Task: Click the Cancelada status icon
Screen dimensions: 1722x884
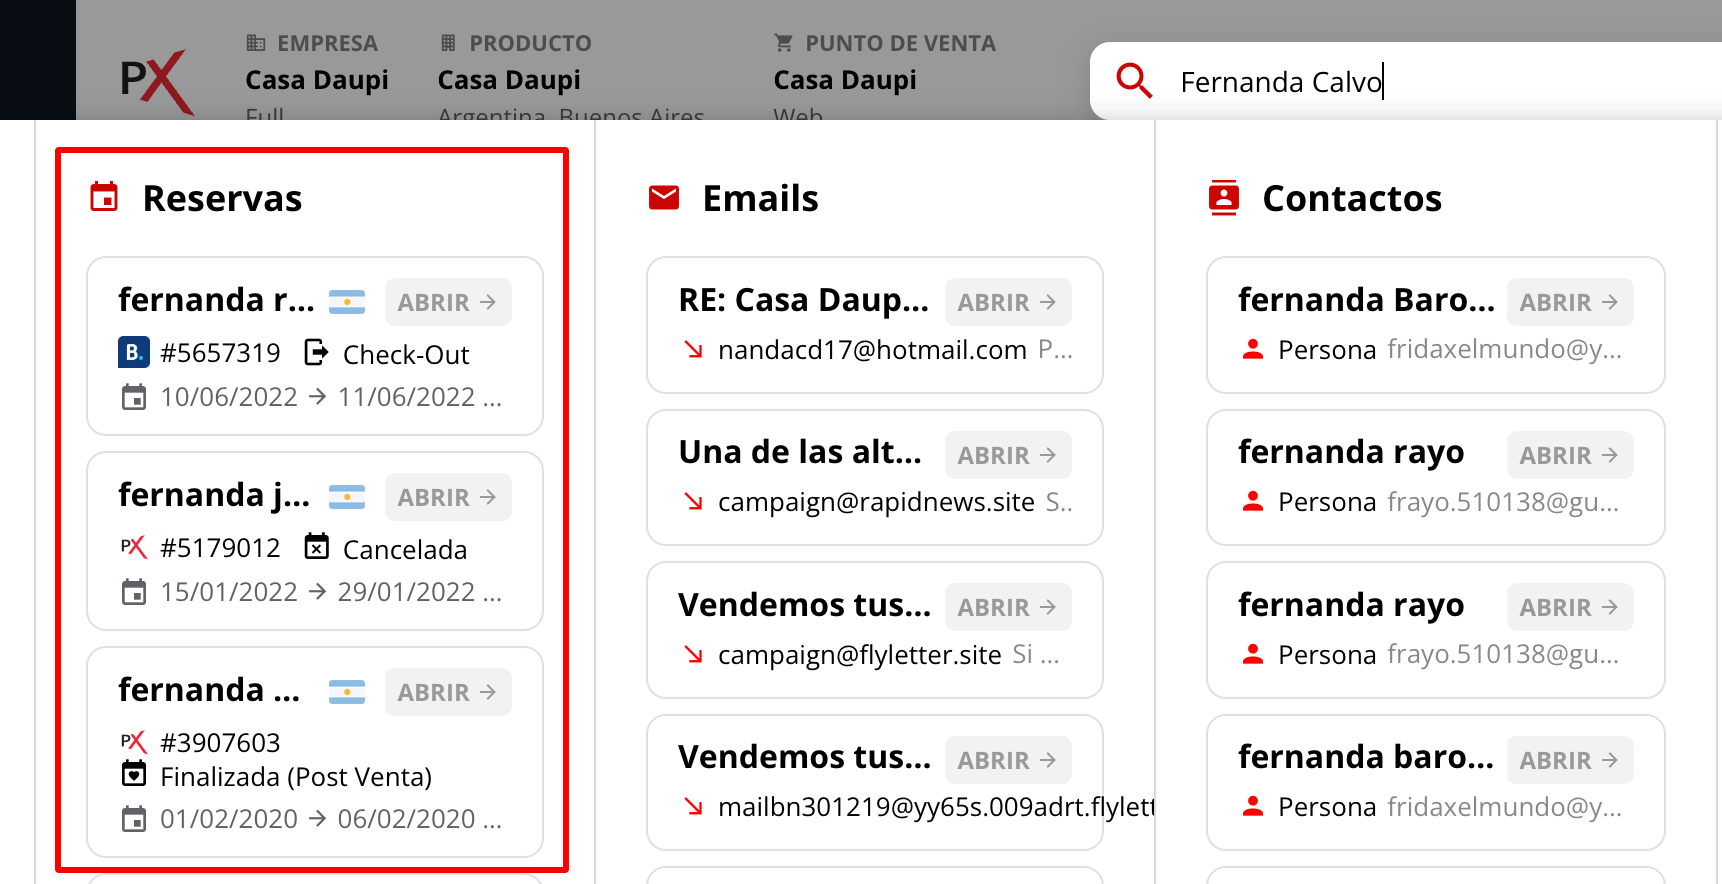Action: click(x=316, y=547)
